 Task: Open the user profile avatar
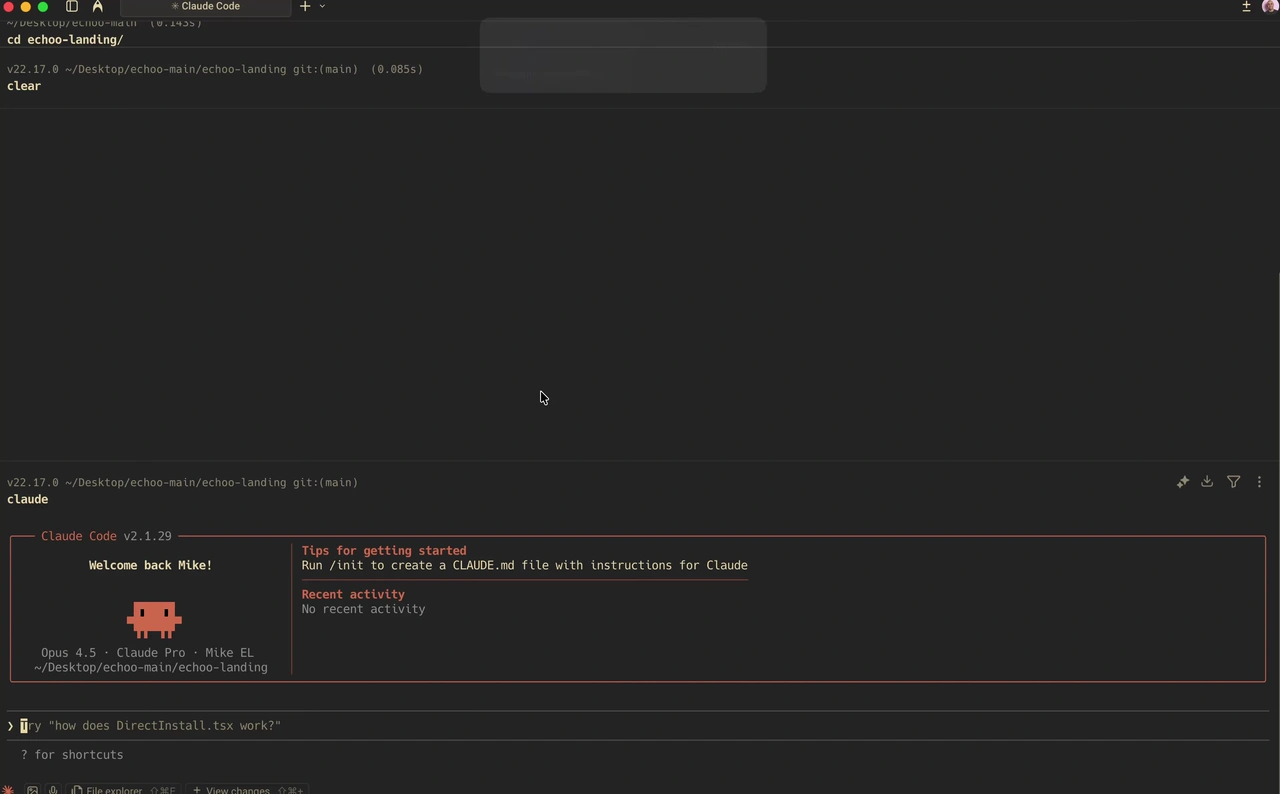pos(1270,6)
